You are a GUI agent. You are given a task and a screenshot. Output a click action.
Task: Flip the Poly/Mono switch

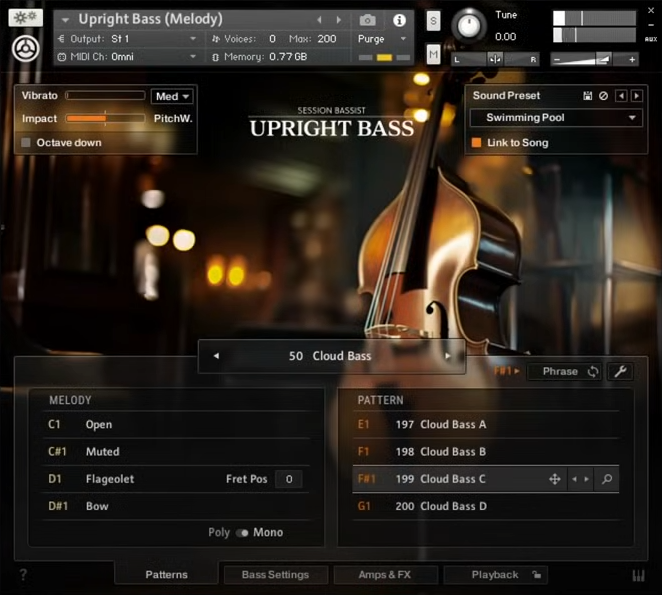click(x=242, y=533)
